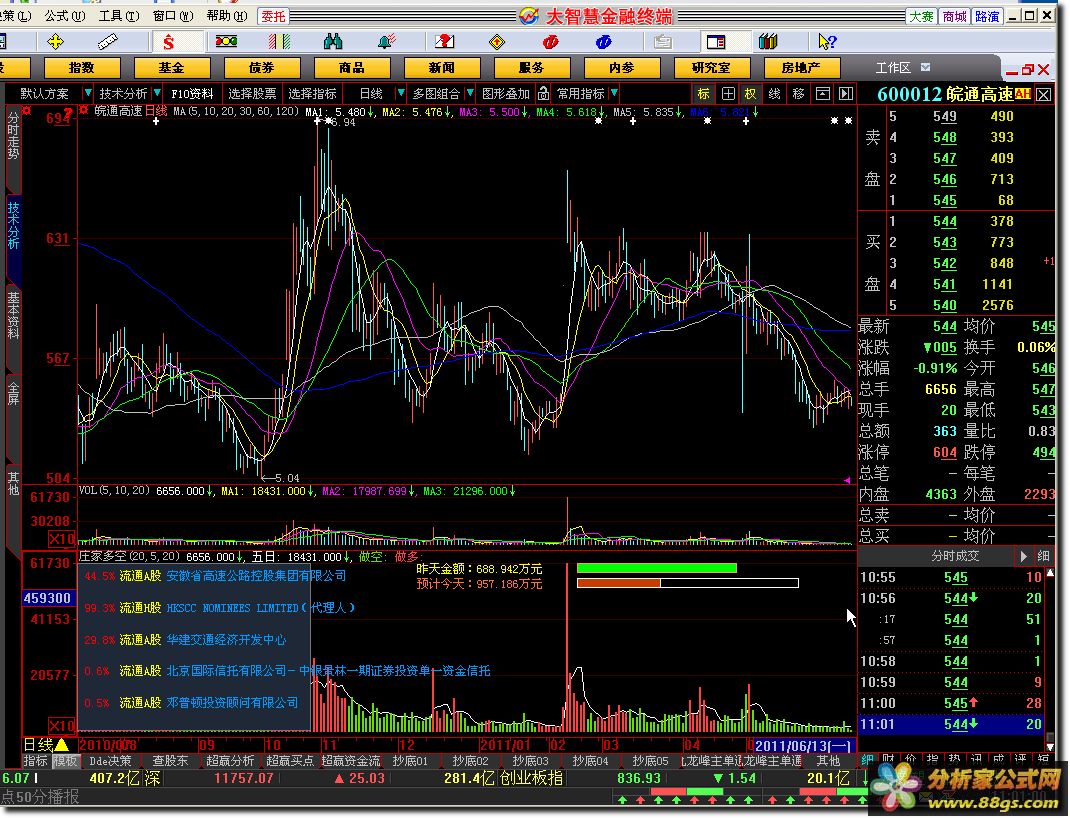Expand the 多图组合 dropdown arrow
This screenshot has width=1070, height=818.
(x=469, y=93)
